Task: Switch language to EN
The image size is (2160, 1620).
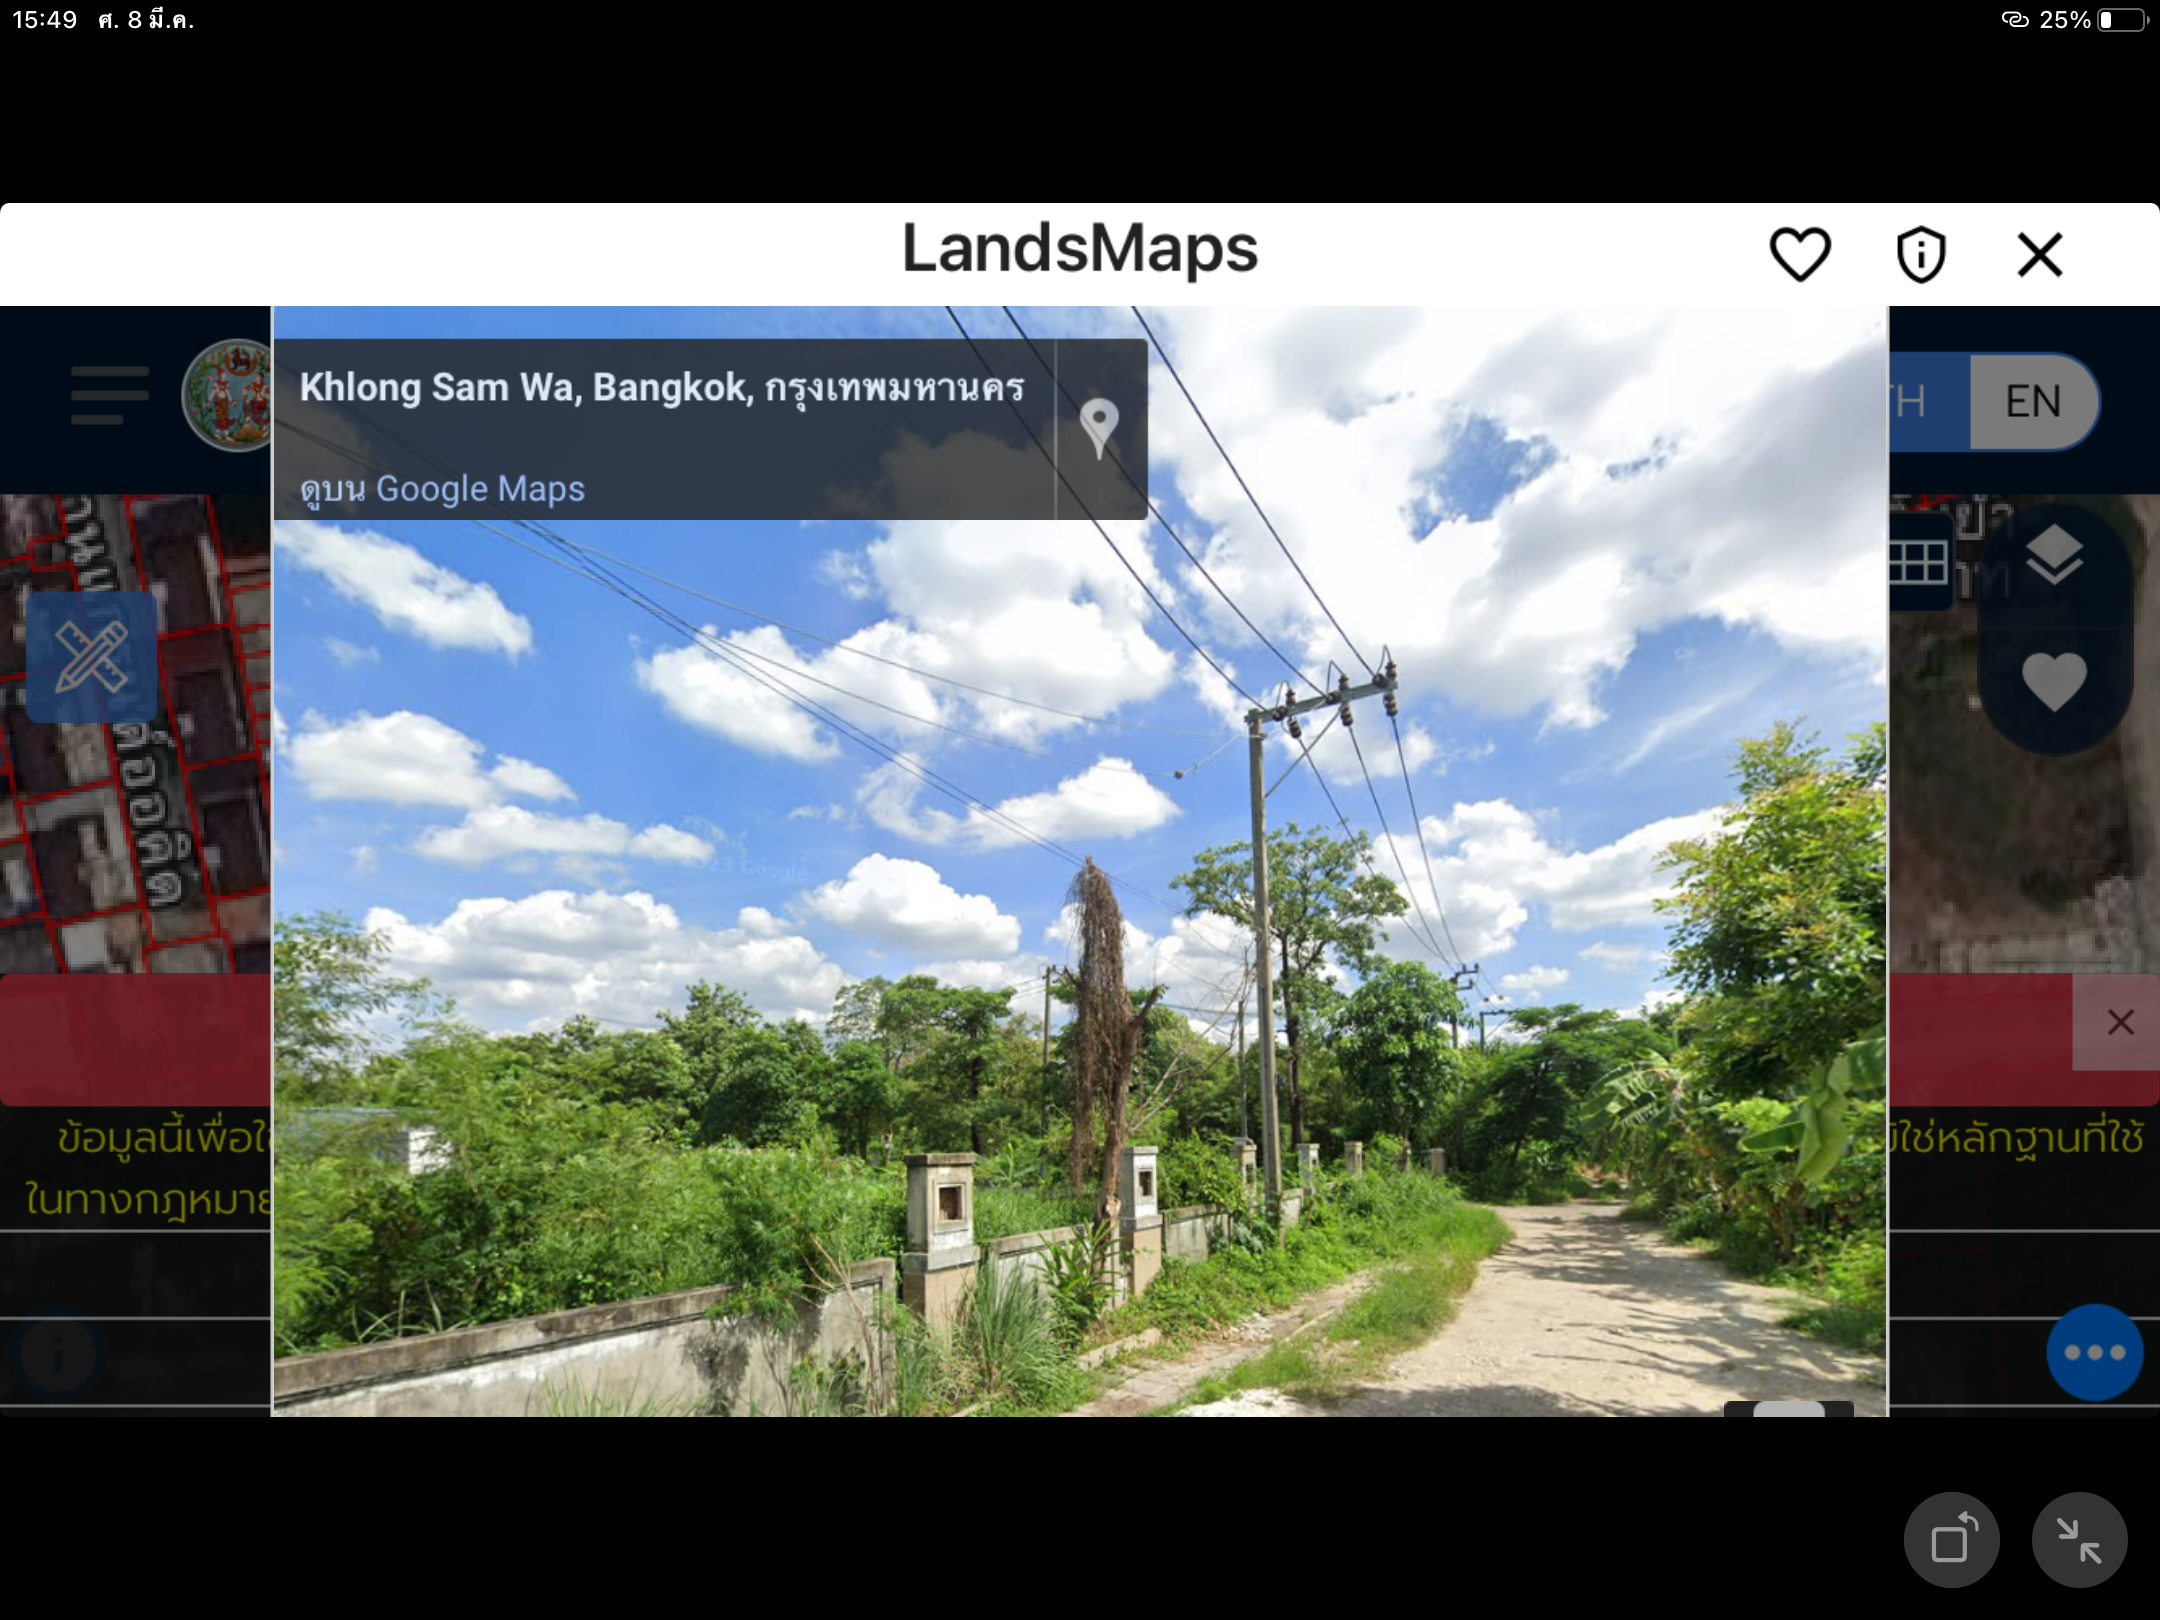Action: (2033, 401)
